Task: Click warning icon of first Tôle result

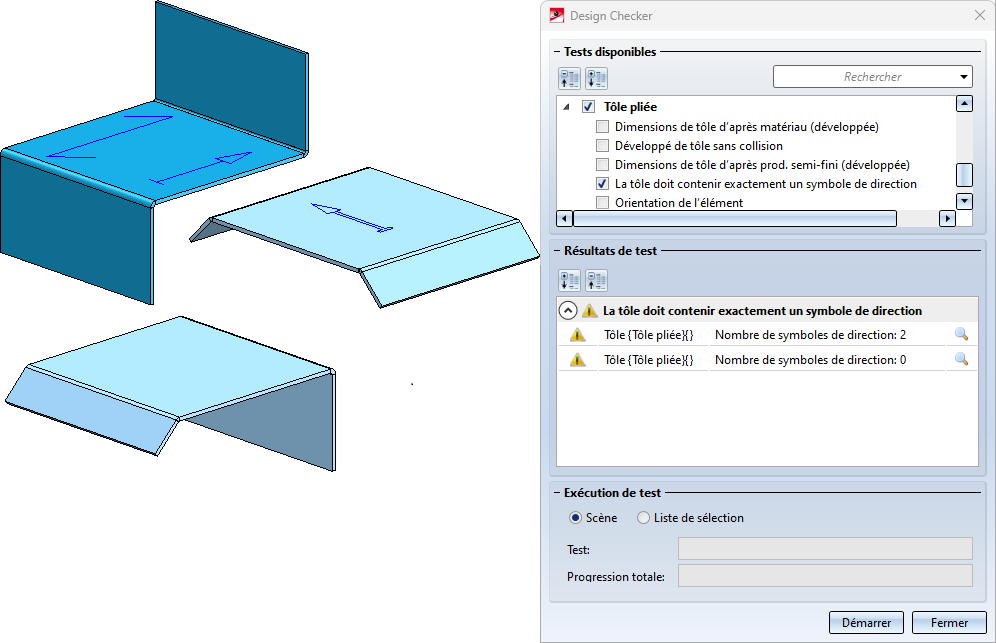Action: click(577, 335)
